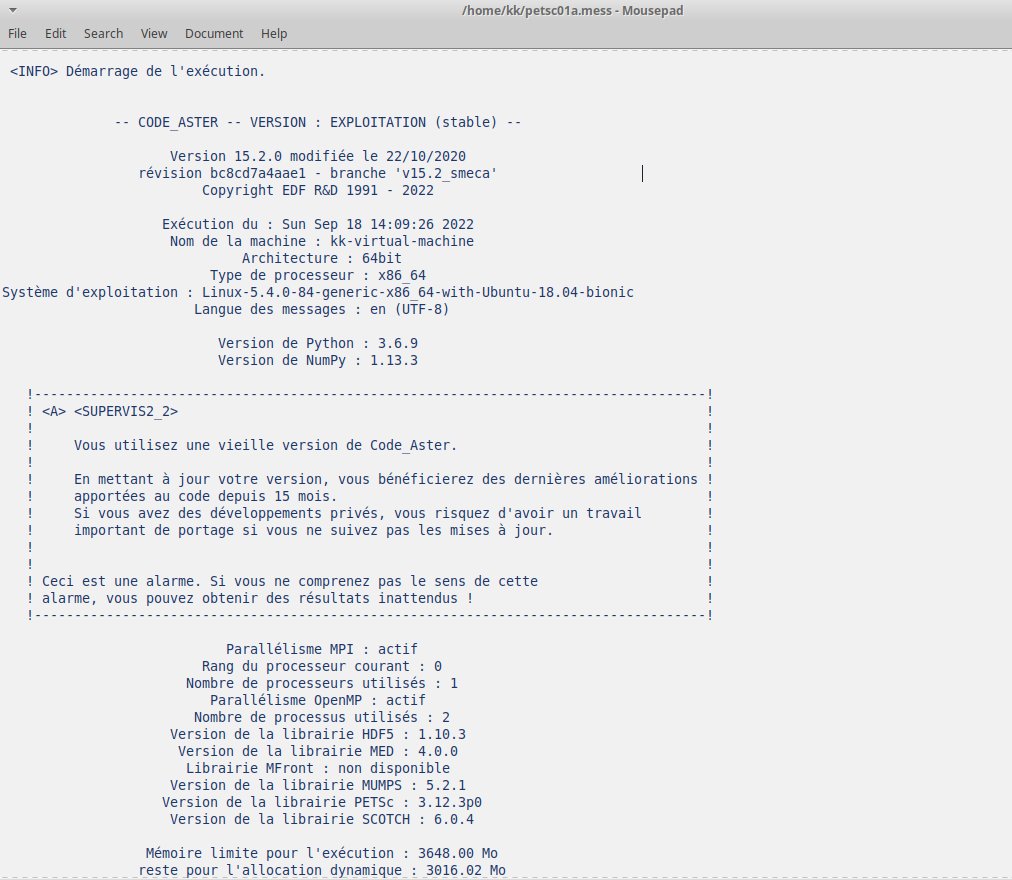This screenshot has width=1012, height=880.
Task: Open the Search menu
Action: click(x=103, y=34)
